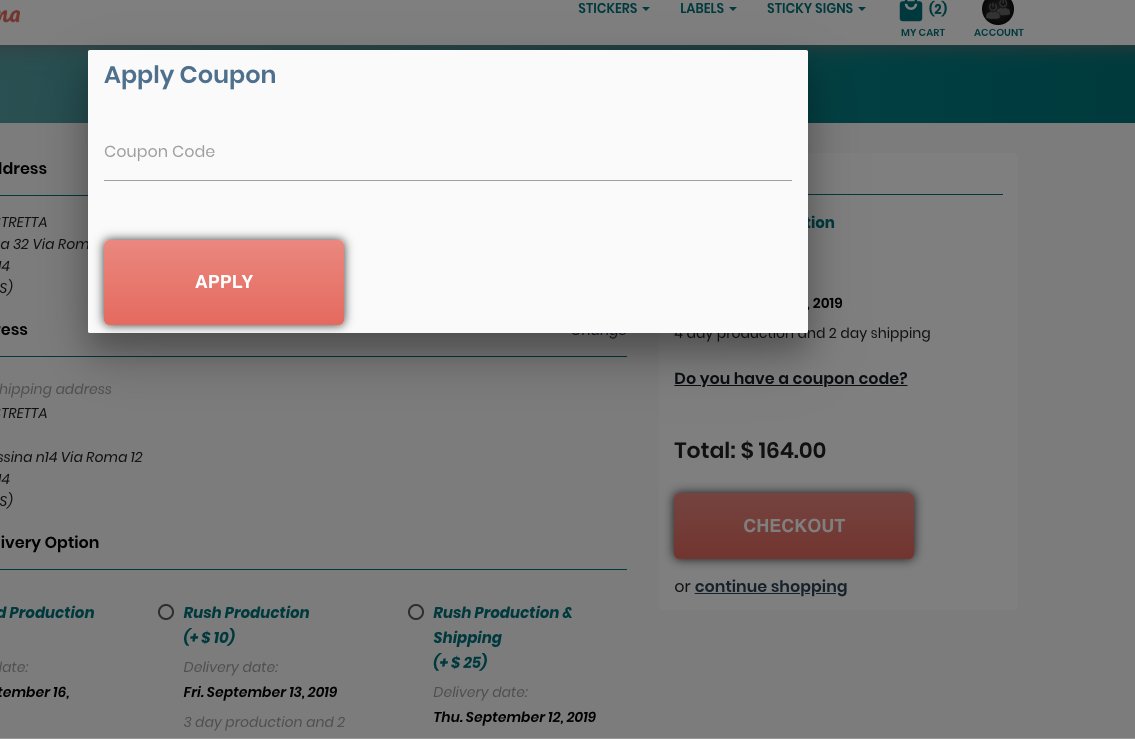Expand the LABELS dropdown menu
Viewport: 1135px width, 739px height.
click(708, 9)
